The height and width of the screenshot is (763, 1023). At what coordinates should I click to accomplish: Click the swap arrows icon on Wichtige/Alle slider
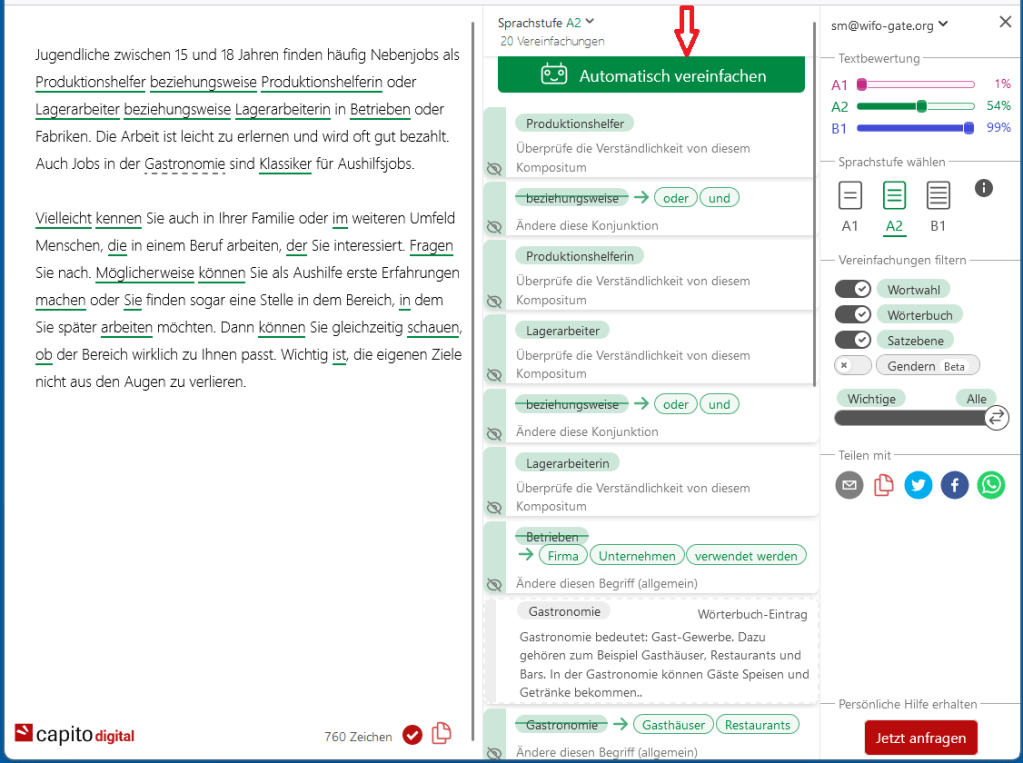click(x=996, y=418)
